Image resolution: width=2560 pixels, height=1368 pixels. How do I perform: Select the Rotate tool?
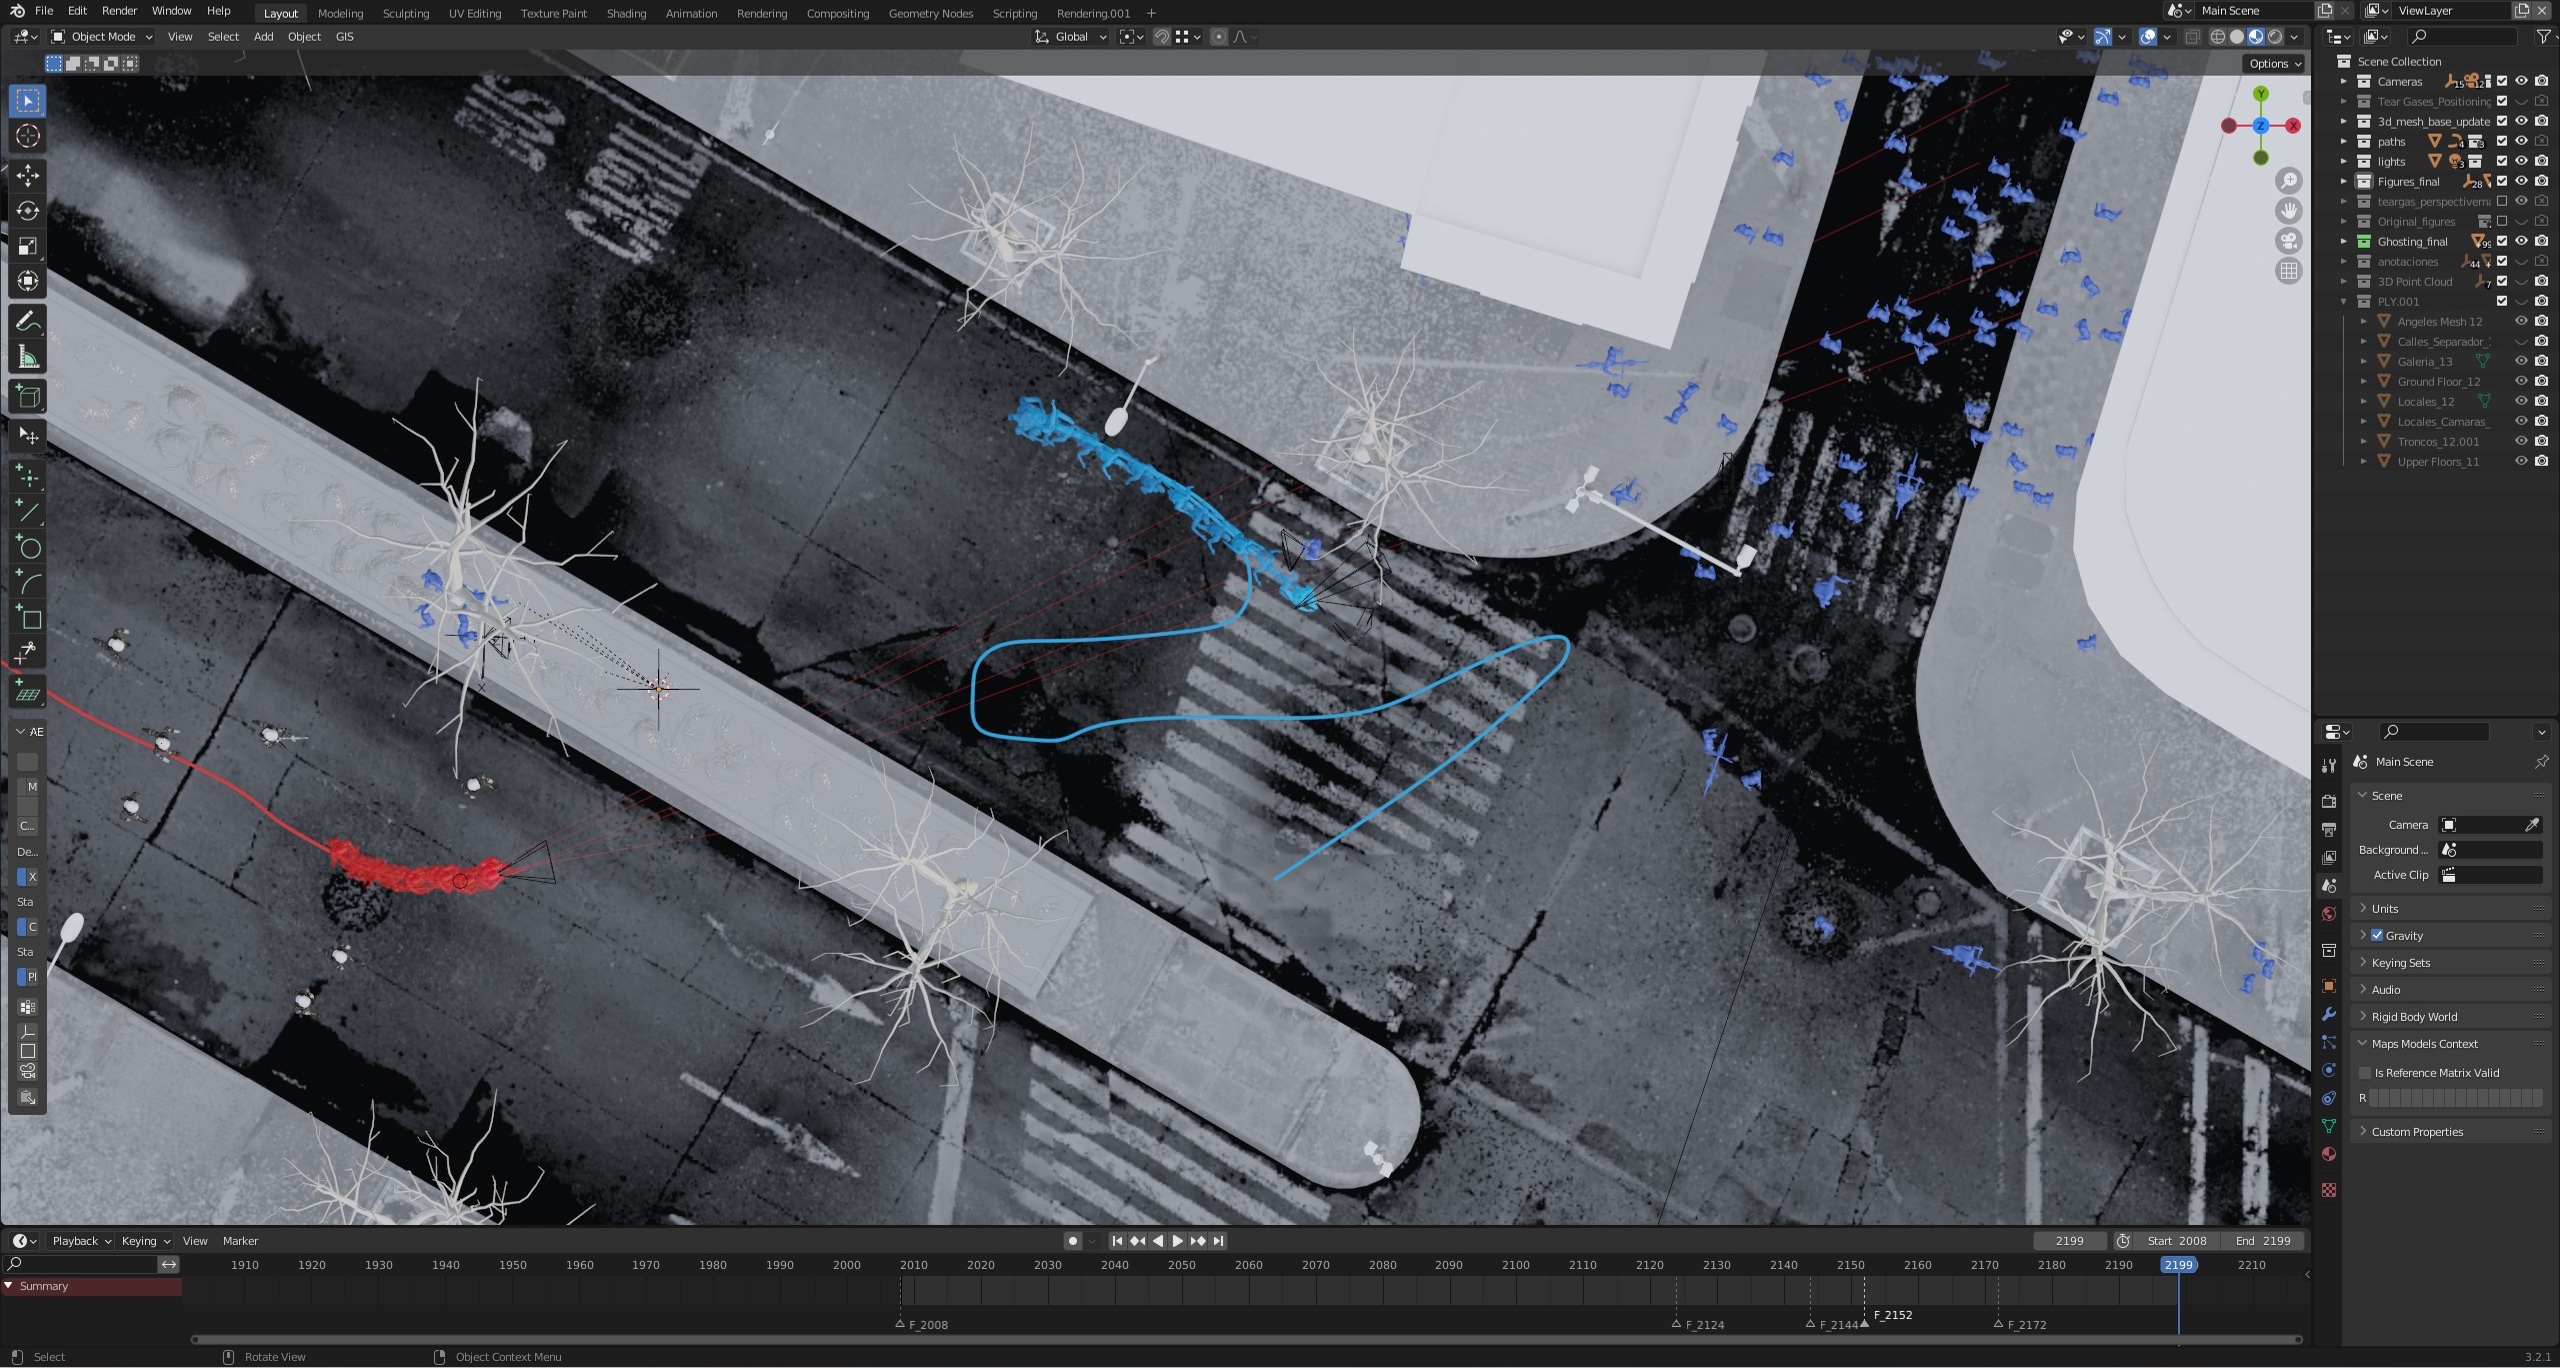[x=28, y=211]
